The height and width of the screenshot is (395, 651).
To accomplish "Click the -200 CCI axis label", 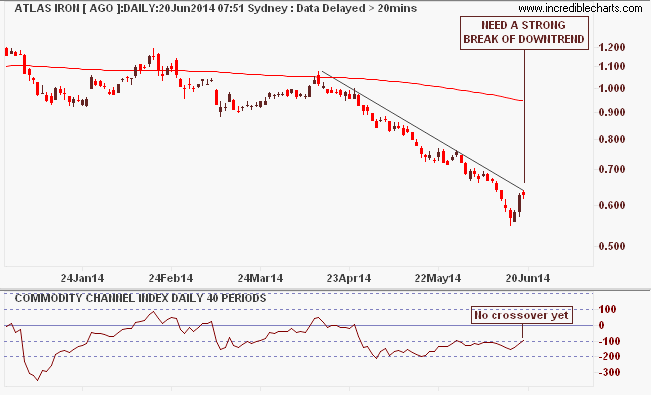I will pos(609,356).
